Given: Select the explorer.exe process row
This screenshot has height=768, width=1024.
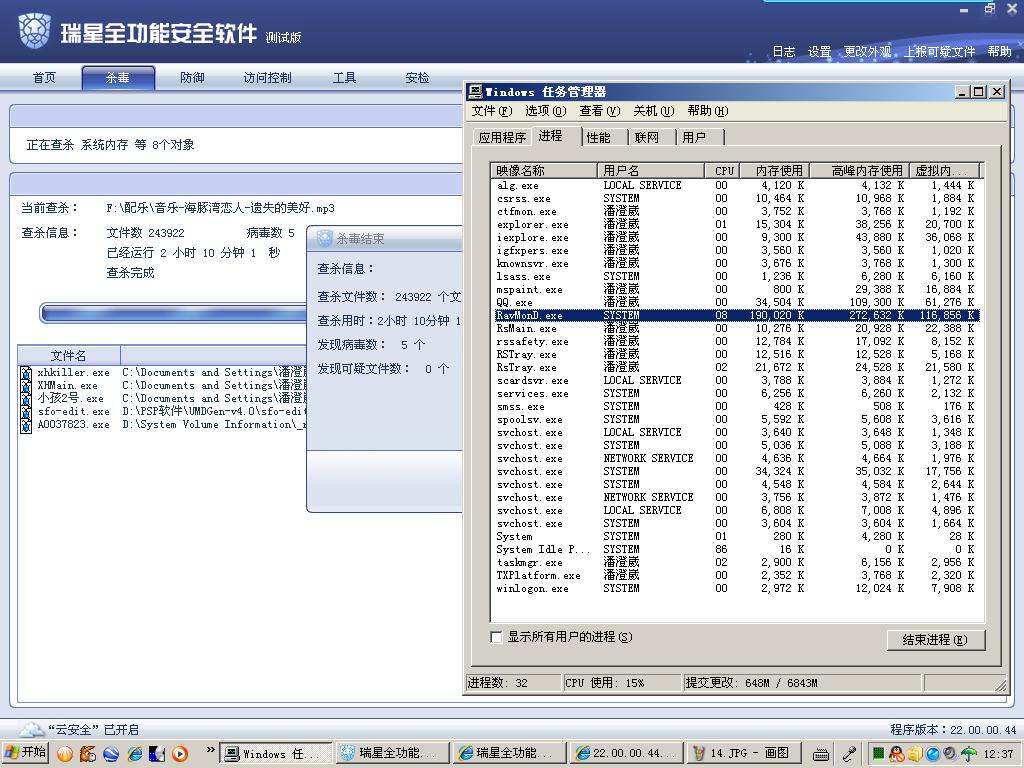Looking at the screenshot, I should click(736, 225).
